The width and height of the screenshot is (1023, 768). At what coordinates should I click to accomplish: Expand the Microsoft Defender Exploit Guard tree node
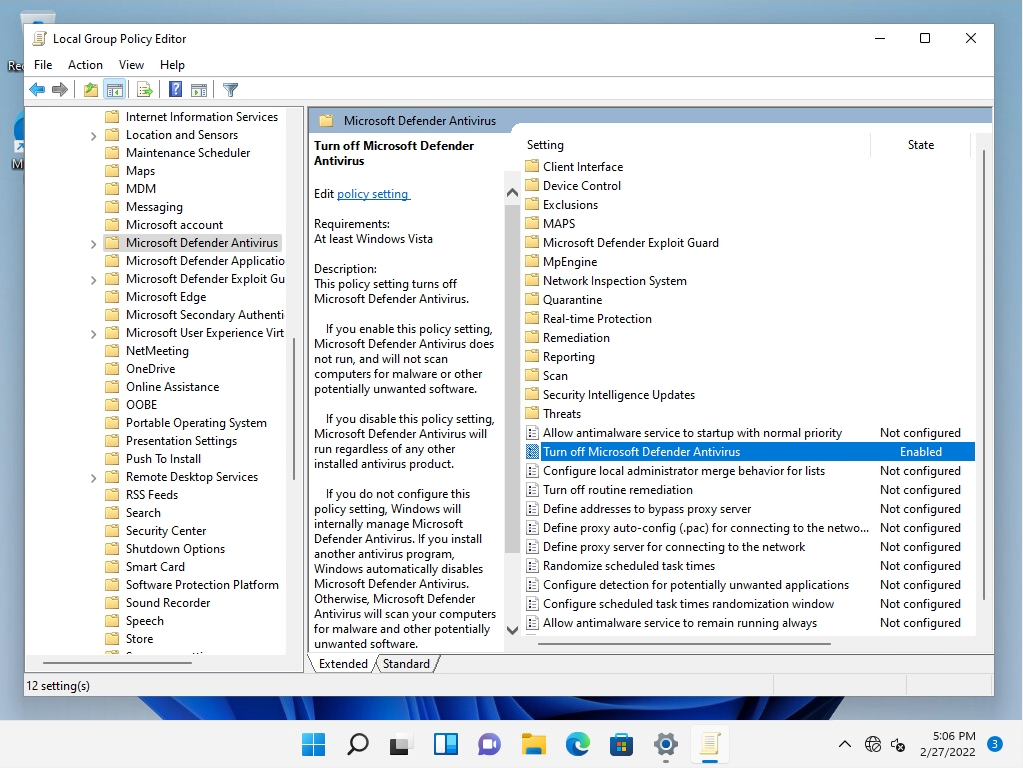[x=93, y=279]
